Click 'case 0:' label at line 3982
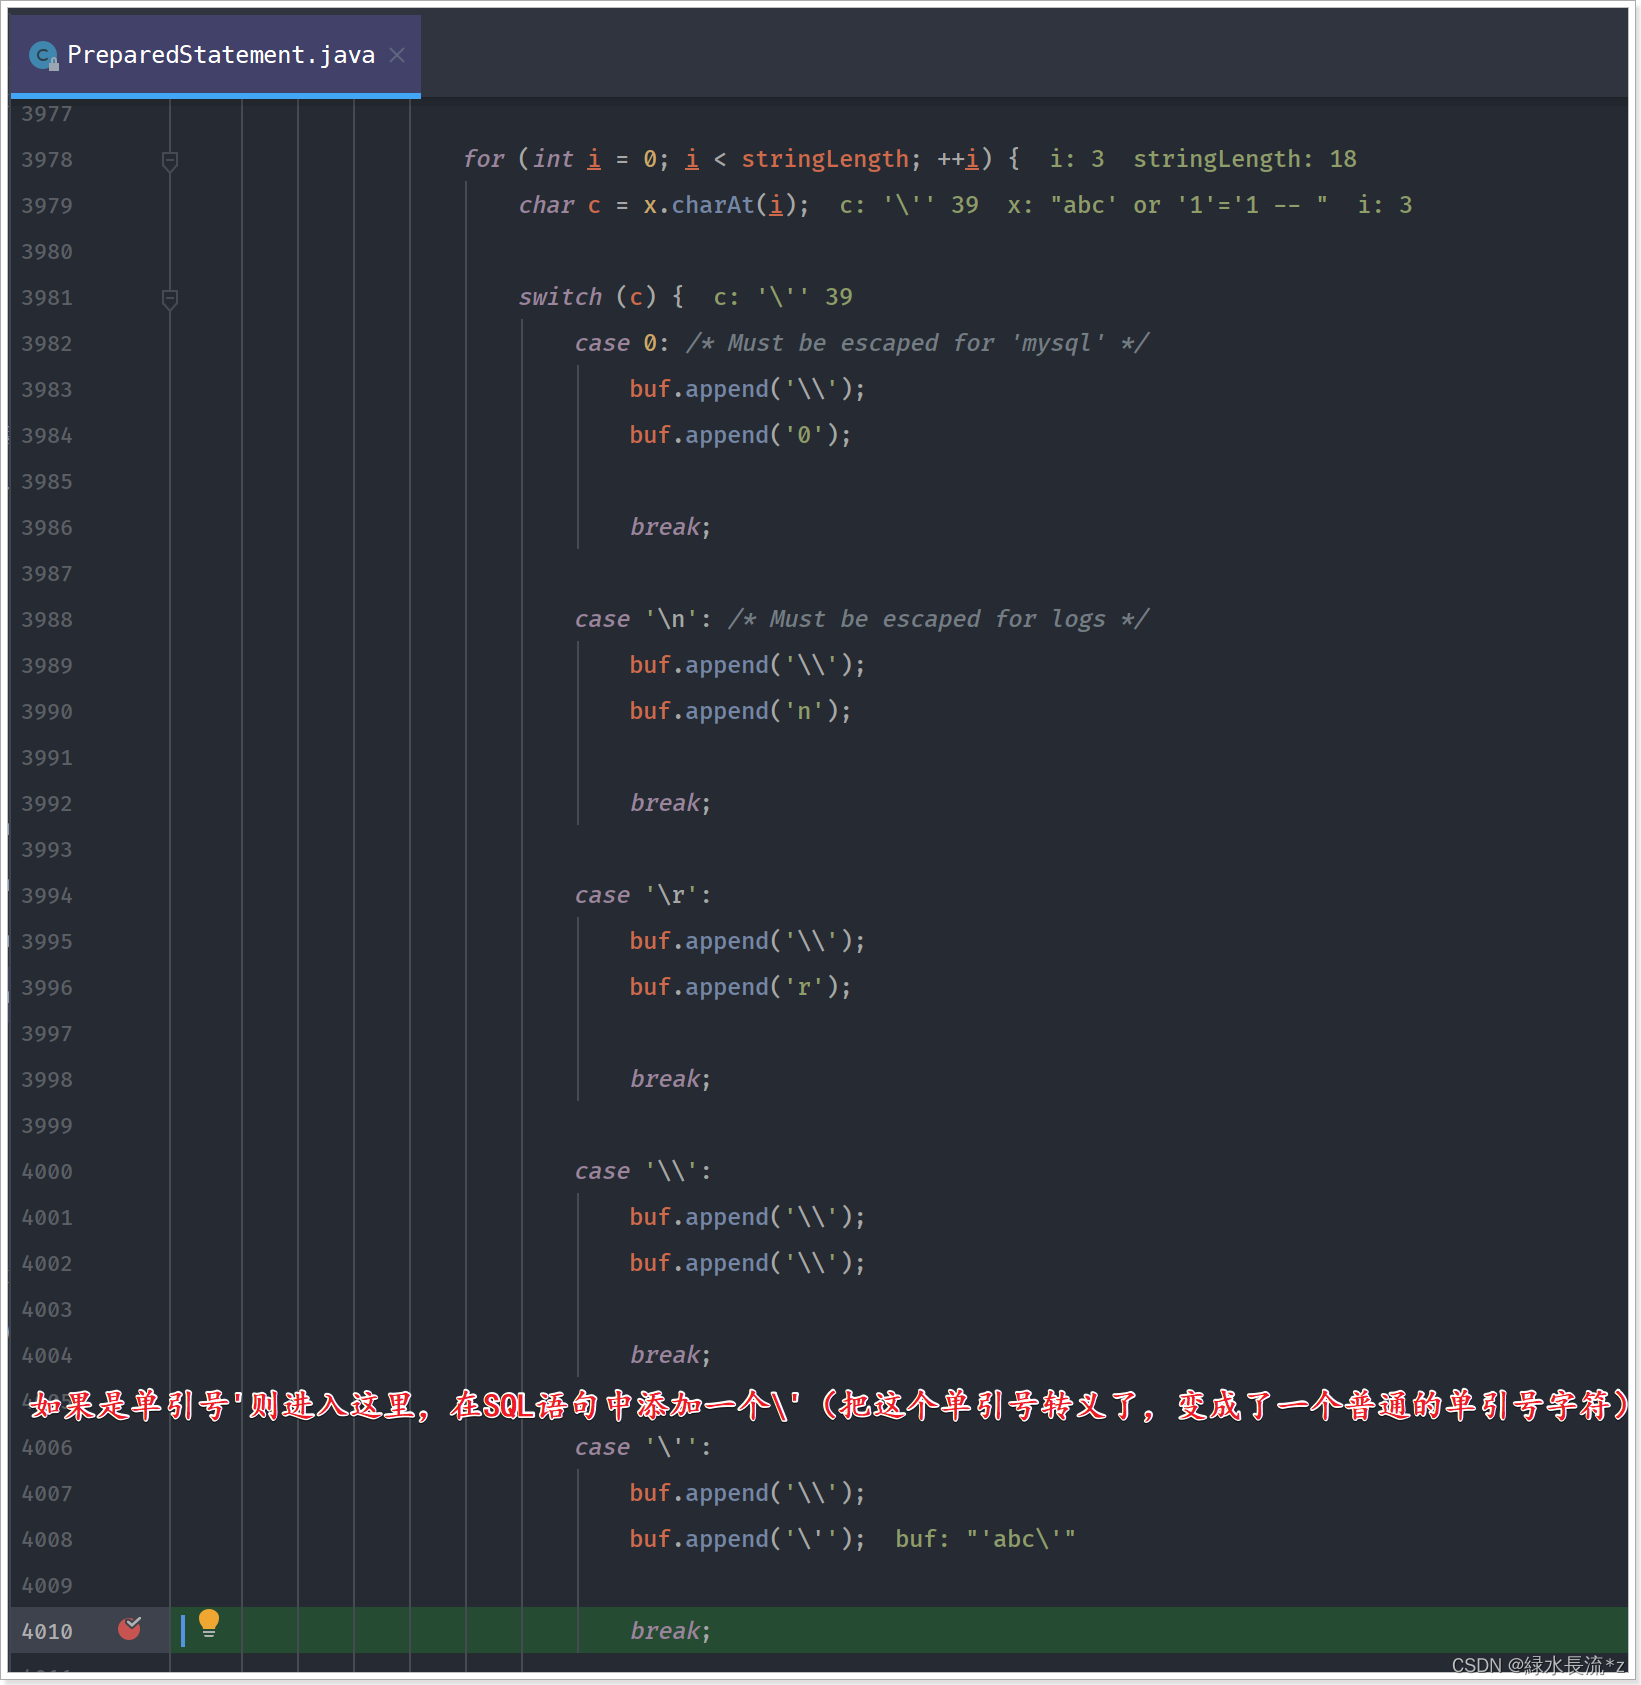This screenshot has height=1685, width=1641. [x=621, y=343]
